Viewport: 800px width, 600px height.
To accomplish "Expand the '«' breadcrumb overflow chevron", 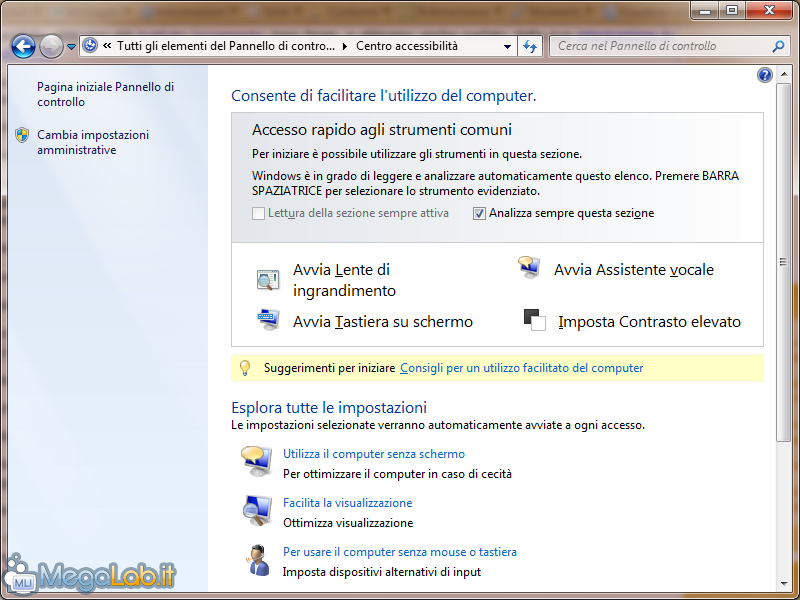I will click(x=107, y=46).
